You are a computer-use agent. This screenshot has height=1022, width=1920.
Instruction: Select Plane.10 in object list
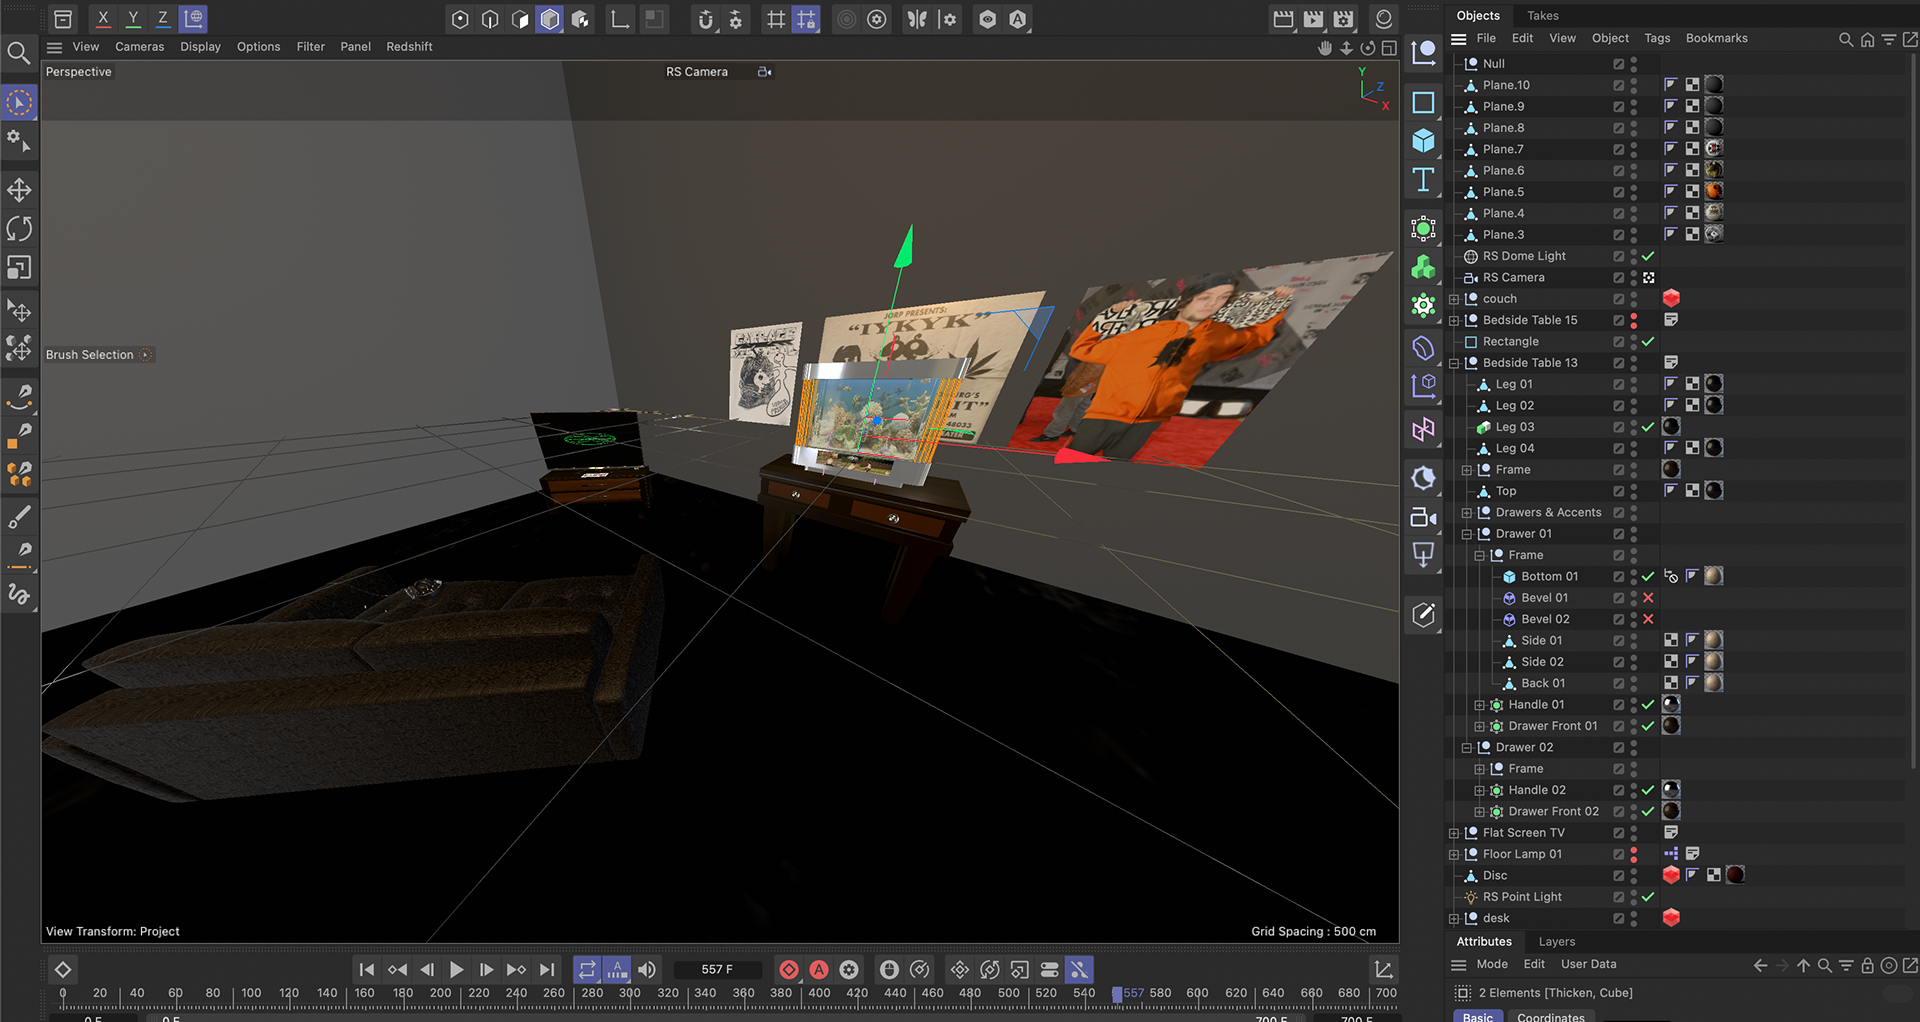click(x=1506, y=85)
